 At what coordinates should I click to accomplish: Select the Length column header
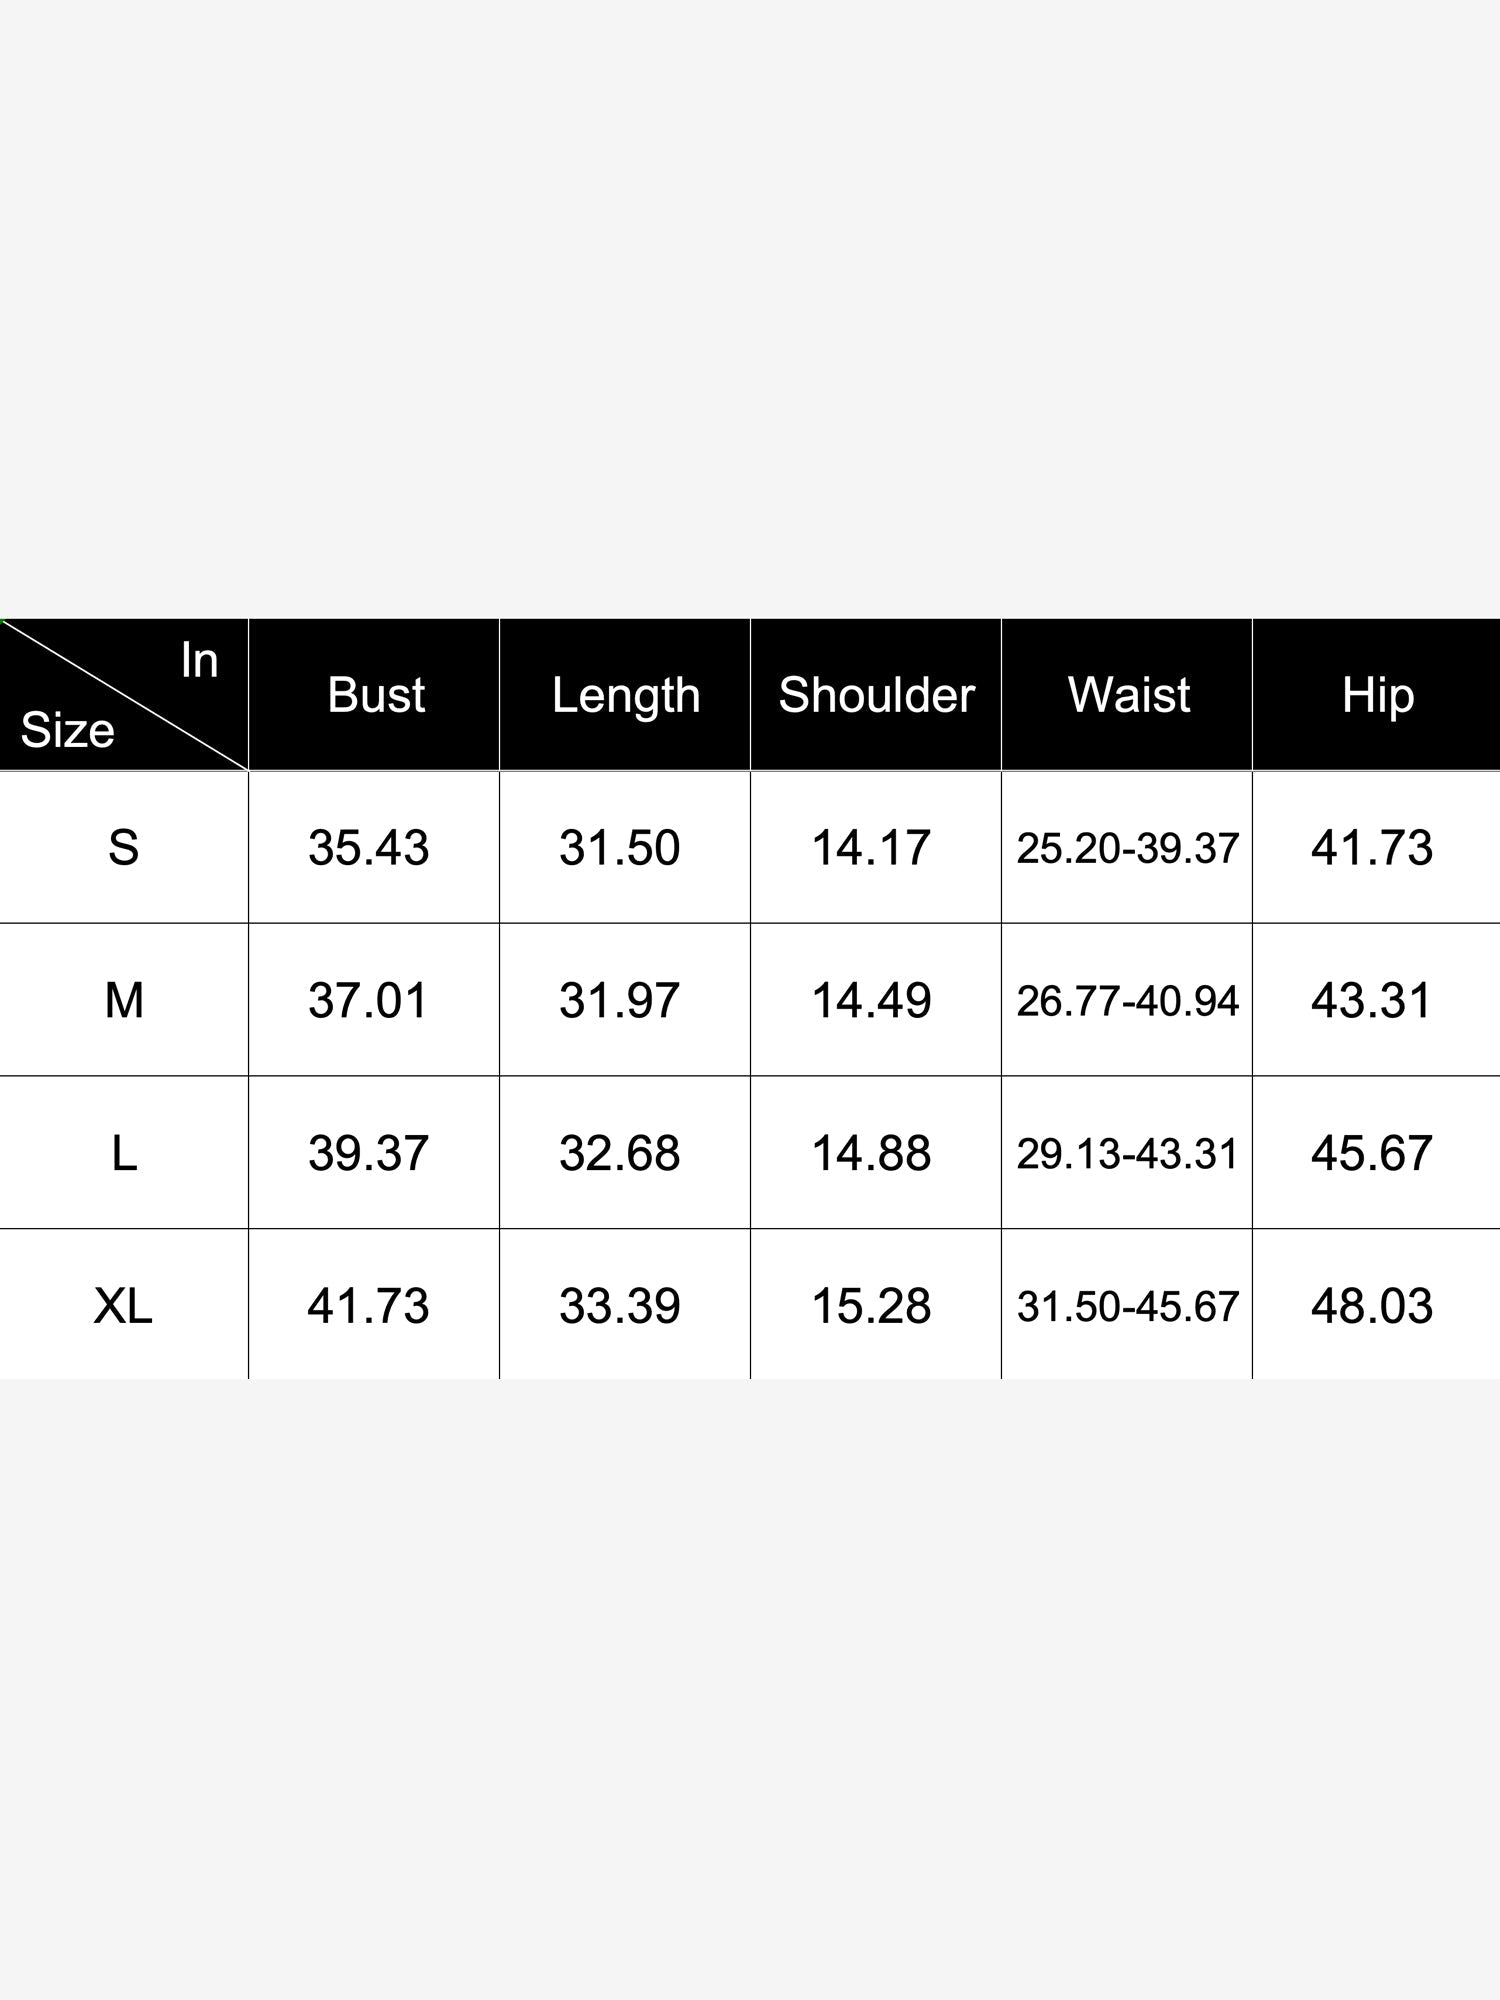click(x=625, y=695)
